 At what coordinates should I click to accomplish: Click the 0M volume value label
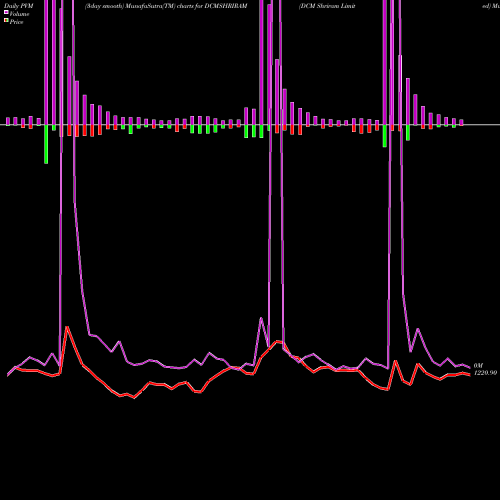(478, 366)
